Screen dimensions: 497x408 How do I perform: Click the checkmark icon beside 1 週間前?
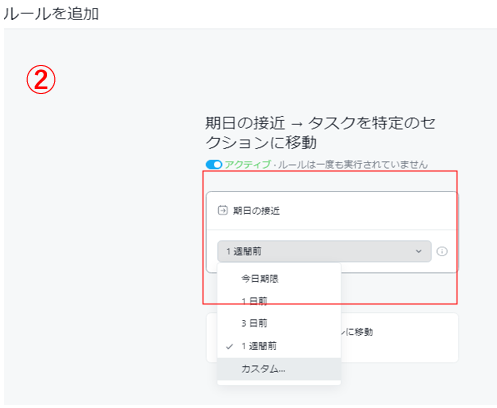[x=229, y=347]
